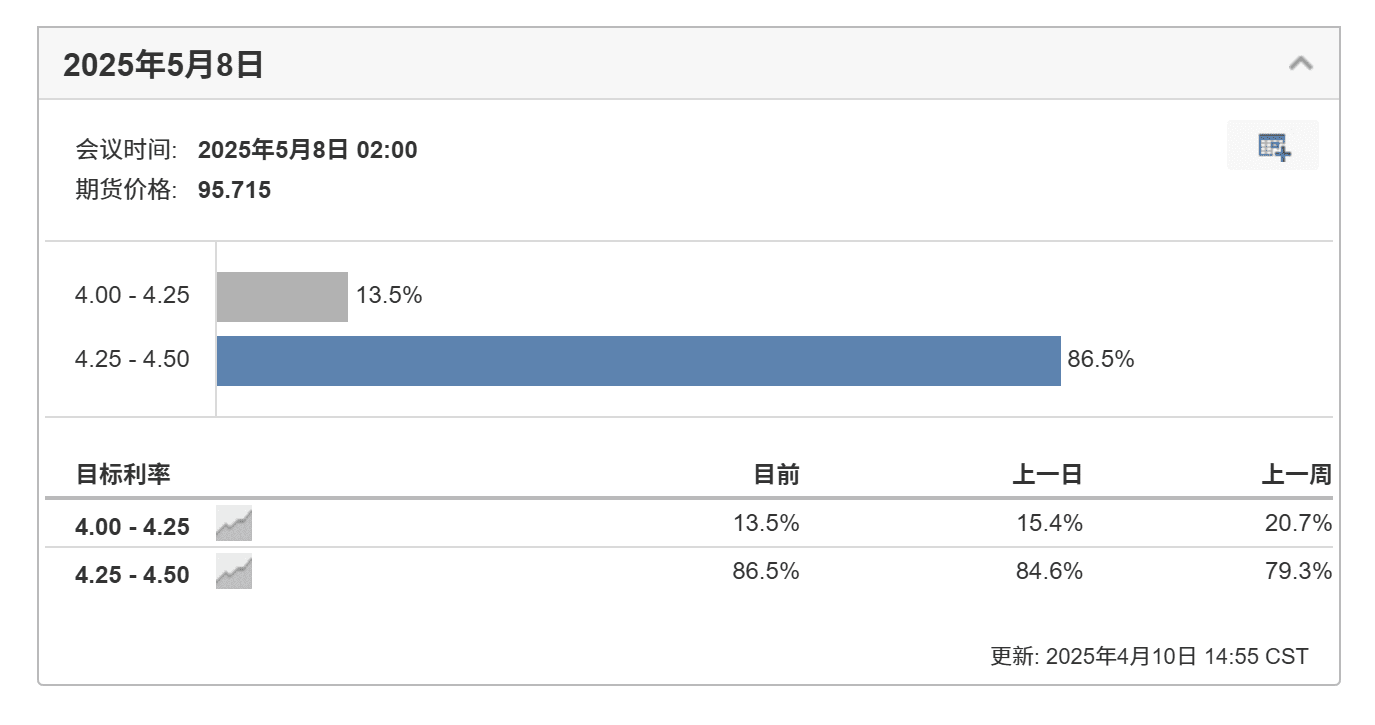Viewport: 1375px width, 725px height.
Task: Select the 4.25 - 4.50 table row label
Action: pos(132,575)
